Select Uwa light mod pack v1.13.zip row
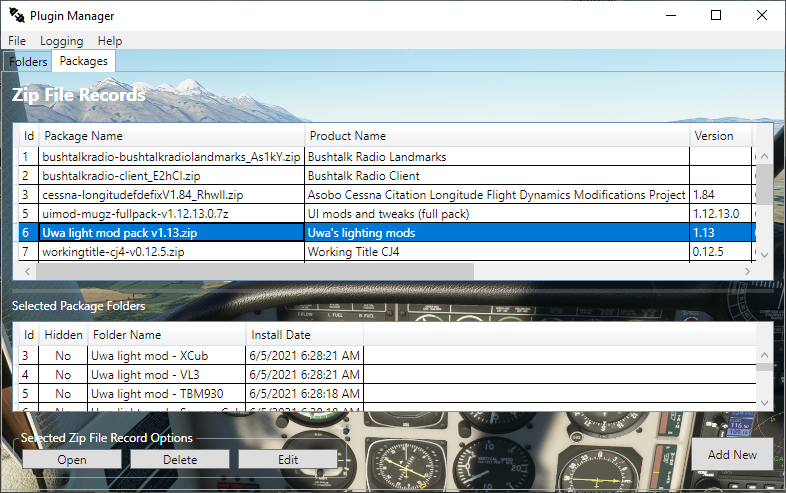Screen dimensions: 786x493 click(x=387, y=233)
